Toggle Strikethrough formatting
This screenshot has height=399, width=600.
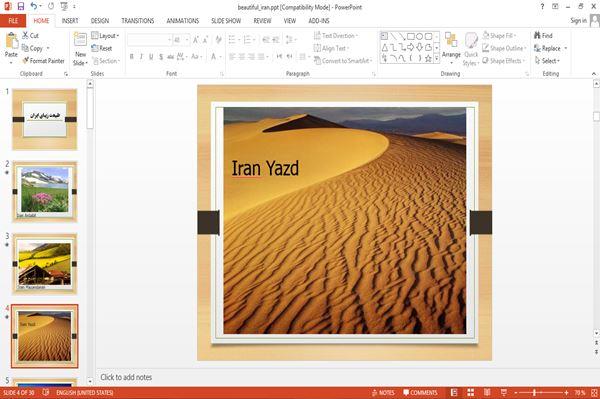170,57
